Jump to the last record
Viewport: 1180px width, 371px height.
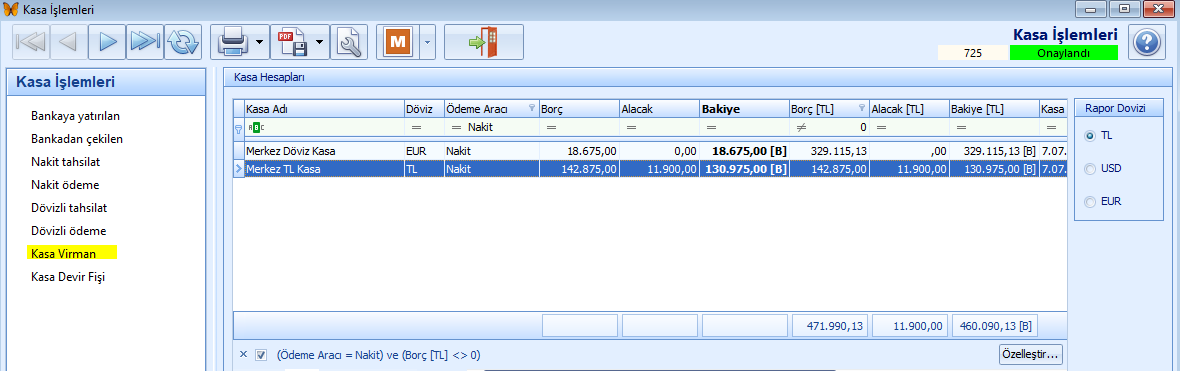coord(144,42)
